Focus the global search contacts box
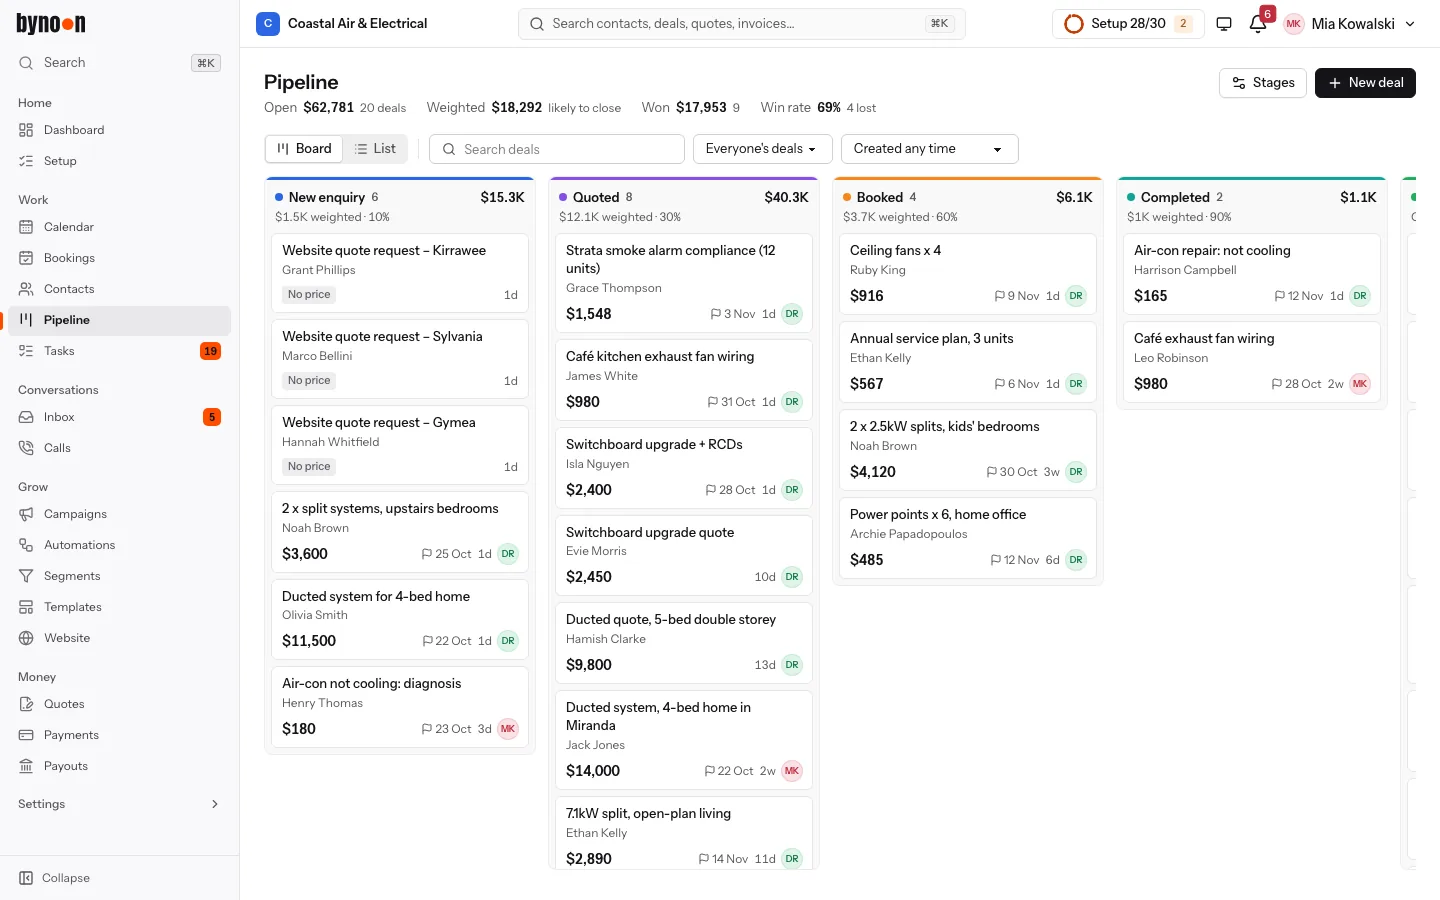Viewport: 1440px width, 900px height. pos(742,24)
